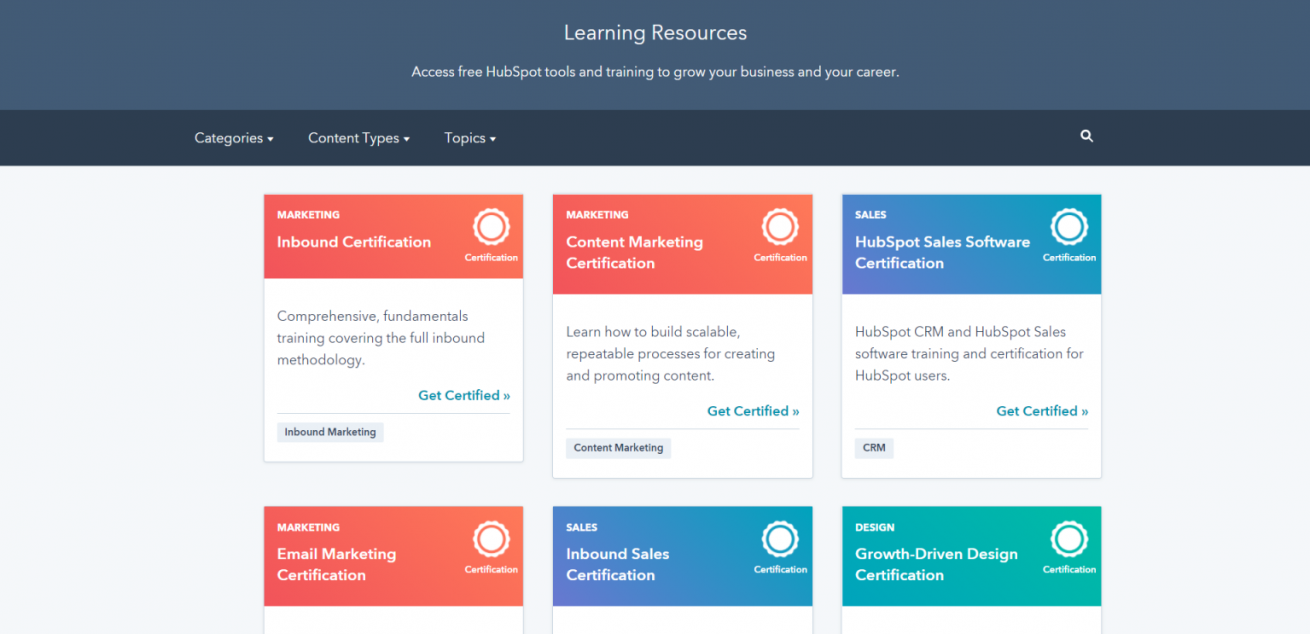
Task: Click the Email Marketing Certification title
Action: coord(337,564)
